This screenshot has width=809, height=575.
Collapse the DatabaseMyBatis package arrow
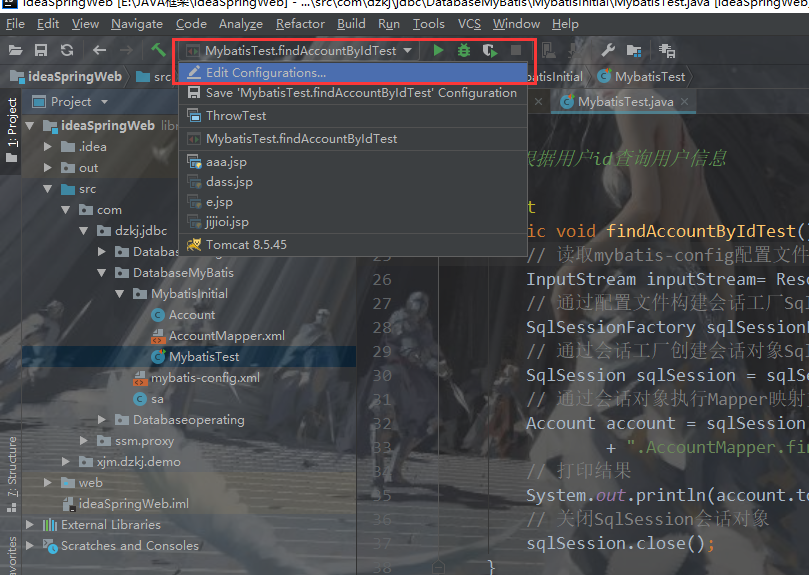[102, 273]
